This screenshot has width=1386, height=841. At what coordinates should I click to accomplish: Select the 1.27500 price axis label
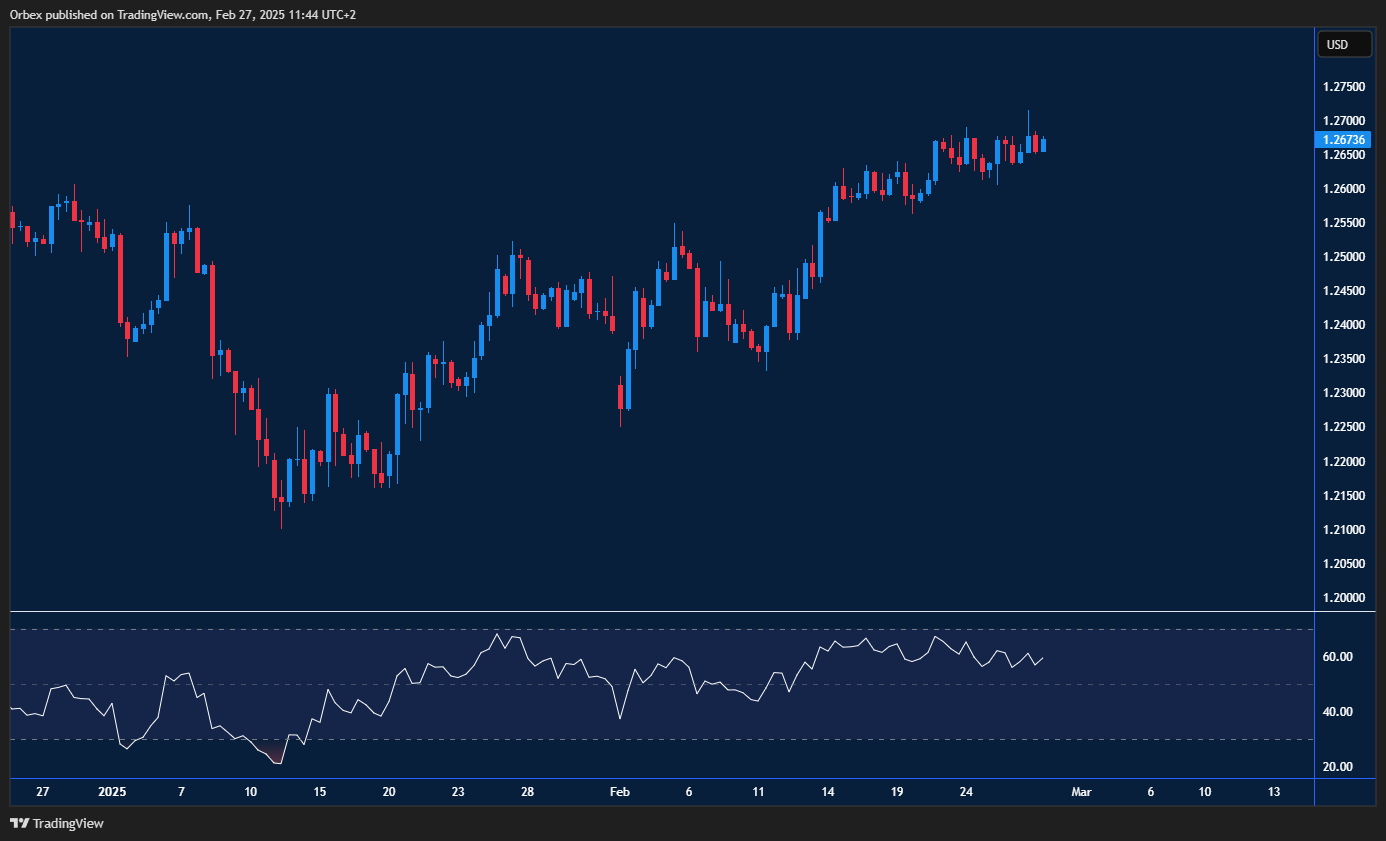[1342, 88]
